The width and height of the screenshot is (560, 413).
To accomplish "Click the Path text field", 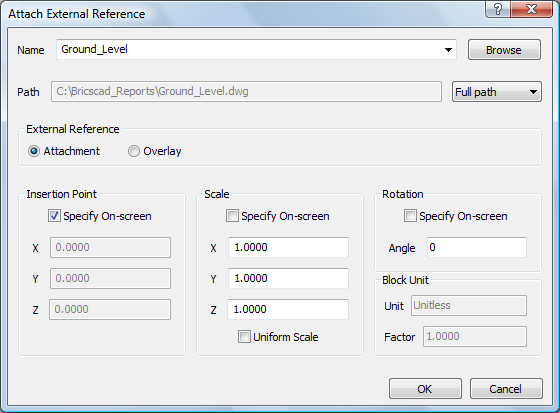I will [246, 92].
